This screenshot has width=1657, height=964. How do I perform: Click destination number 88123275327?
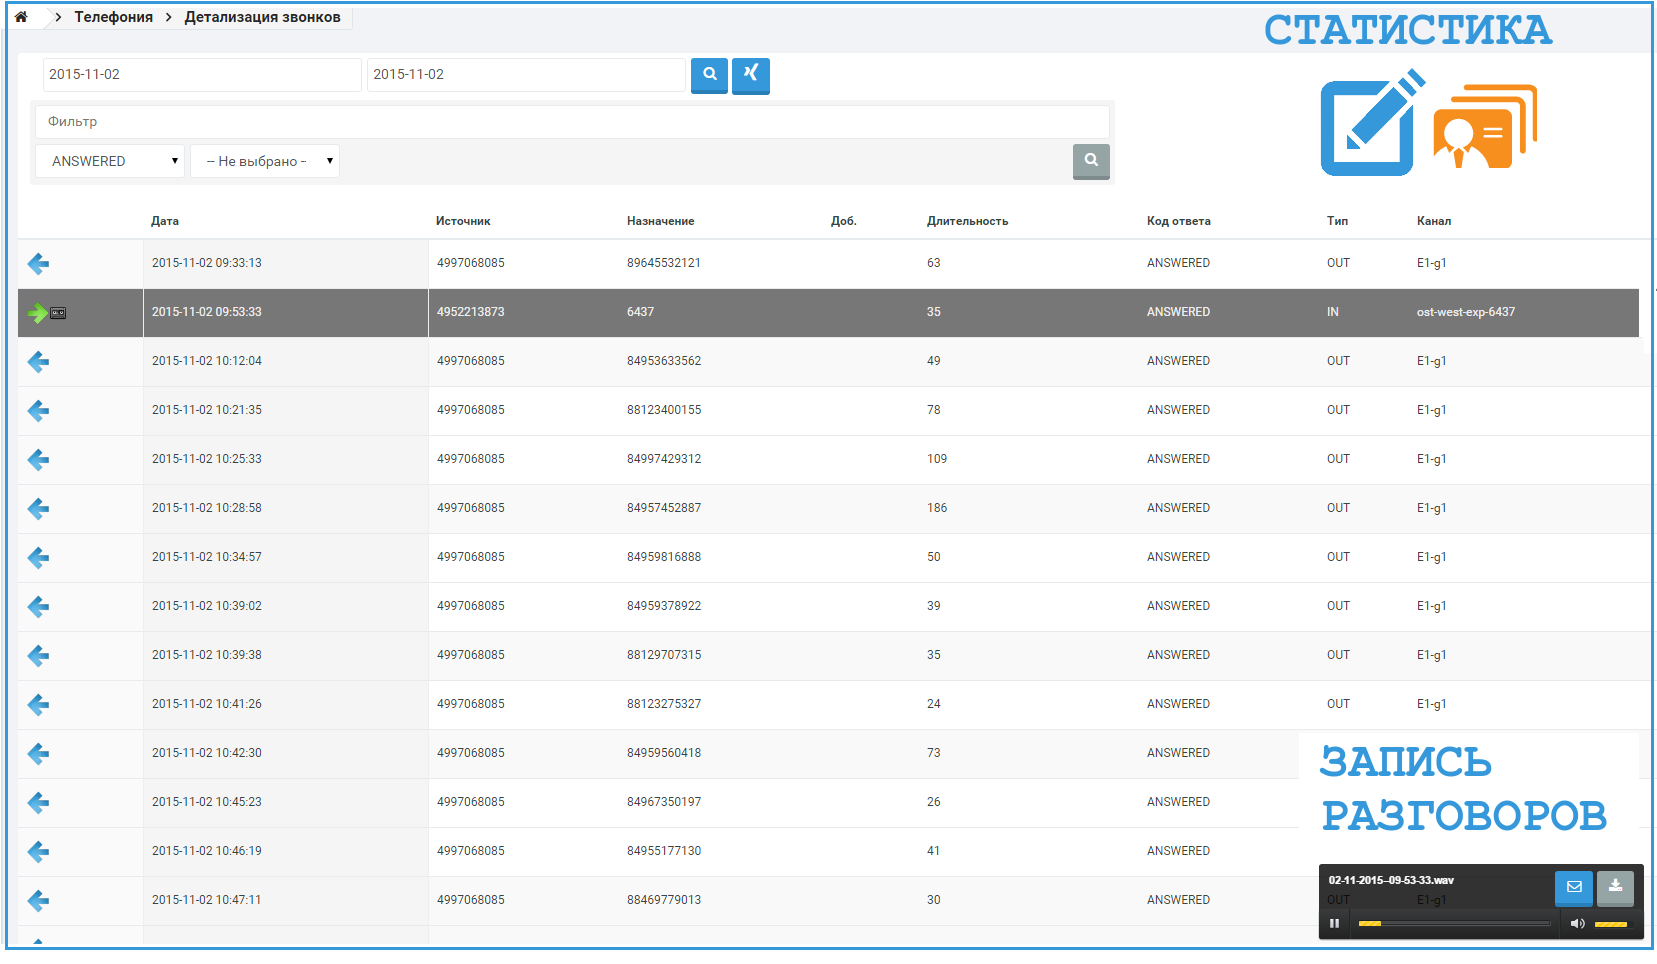[664, 704]
